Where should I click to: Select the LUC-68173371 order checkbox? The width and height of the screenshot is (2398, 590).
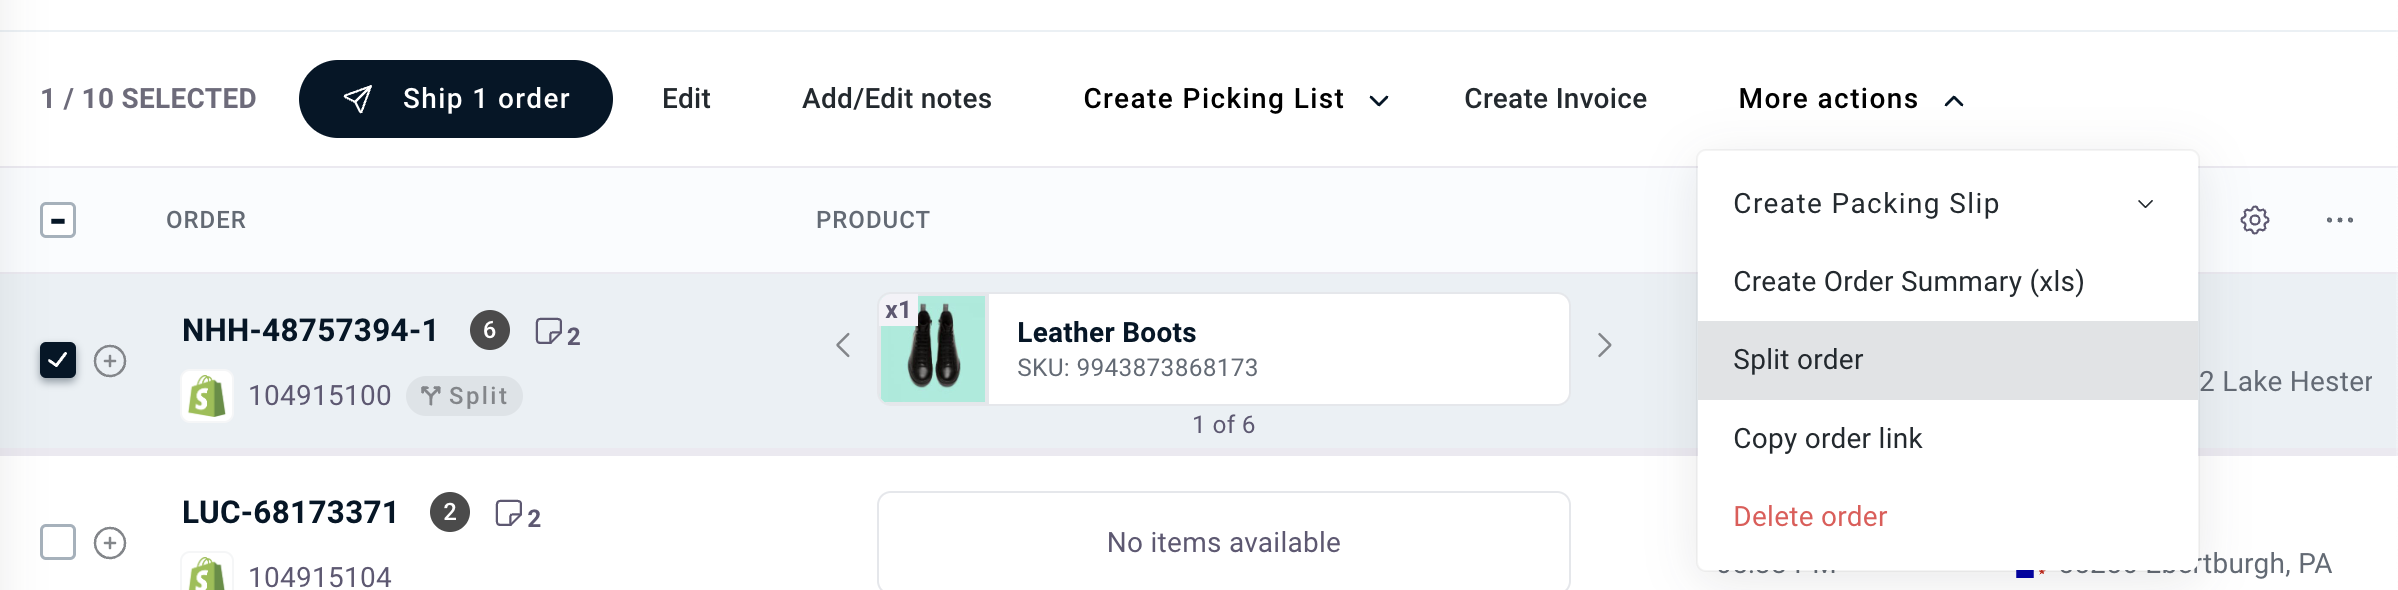point(58,542)
